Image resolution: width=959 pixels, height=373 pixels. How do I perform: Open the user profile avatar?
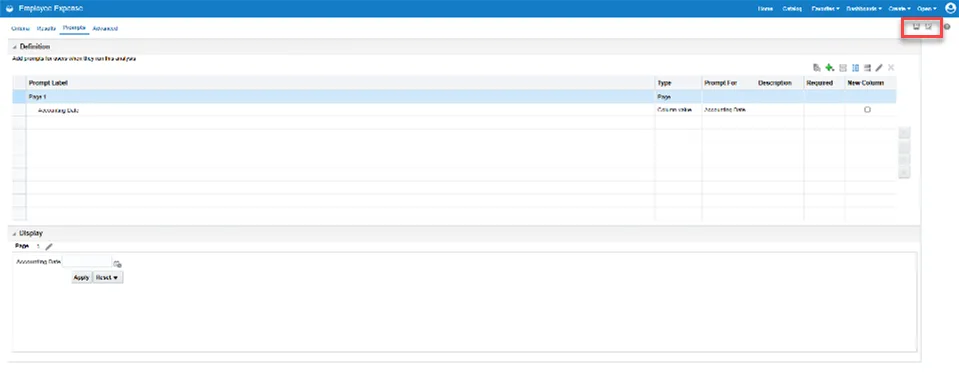950,8
